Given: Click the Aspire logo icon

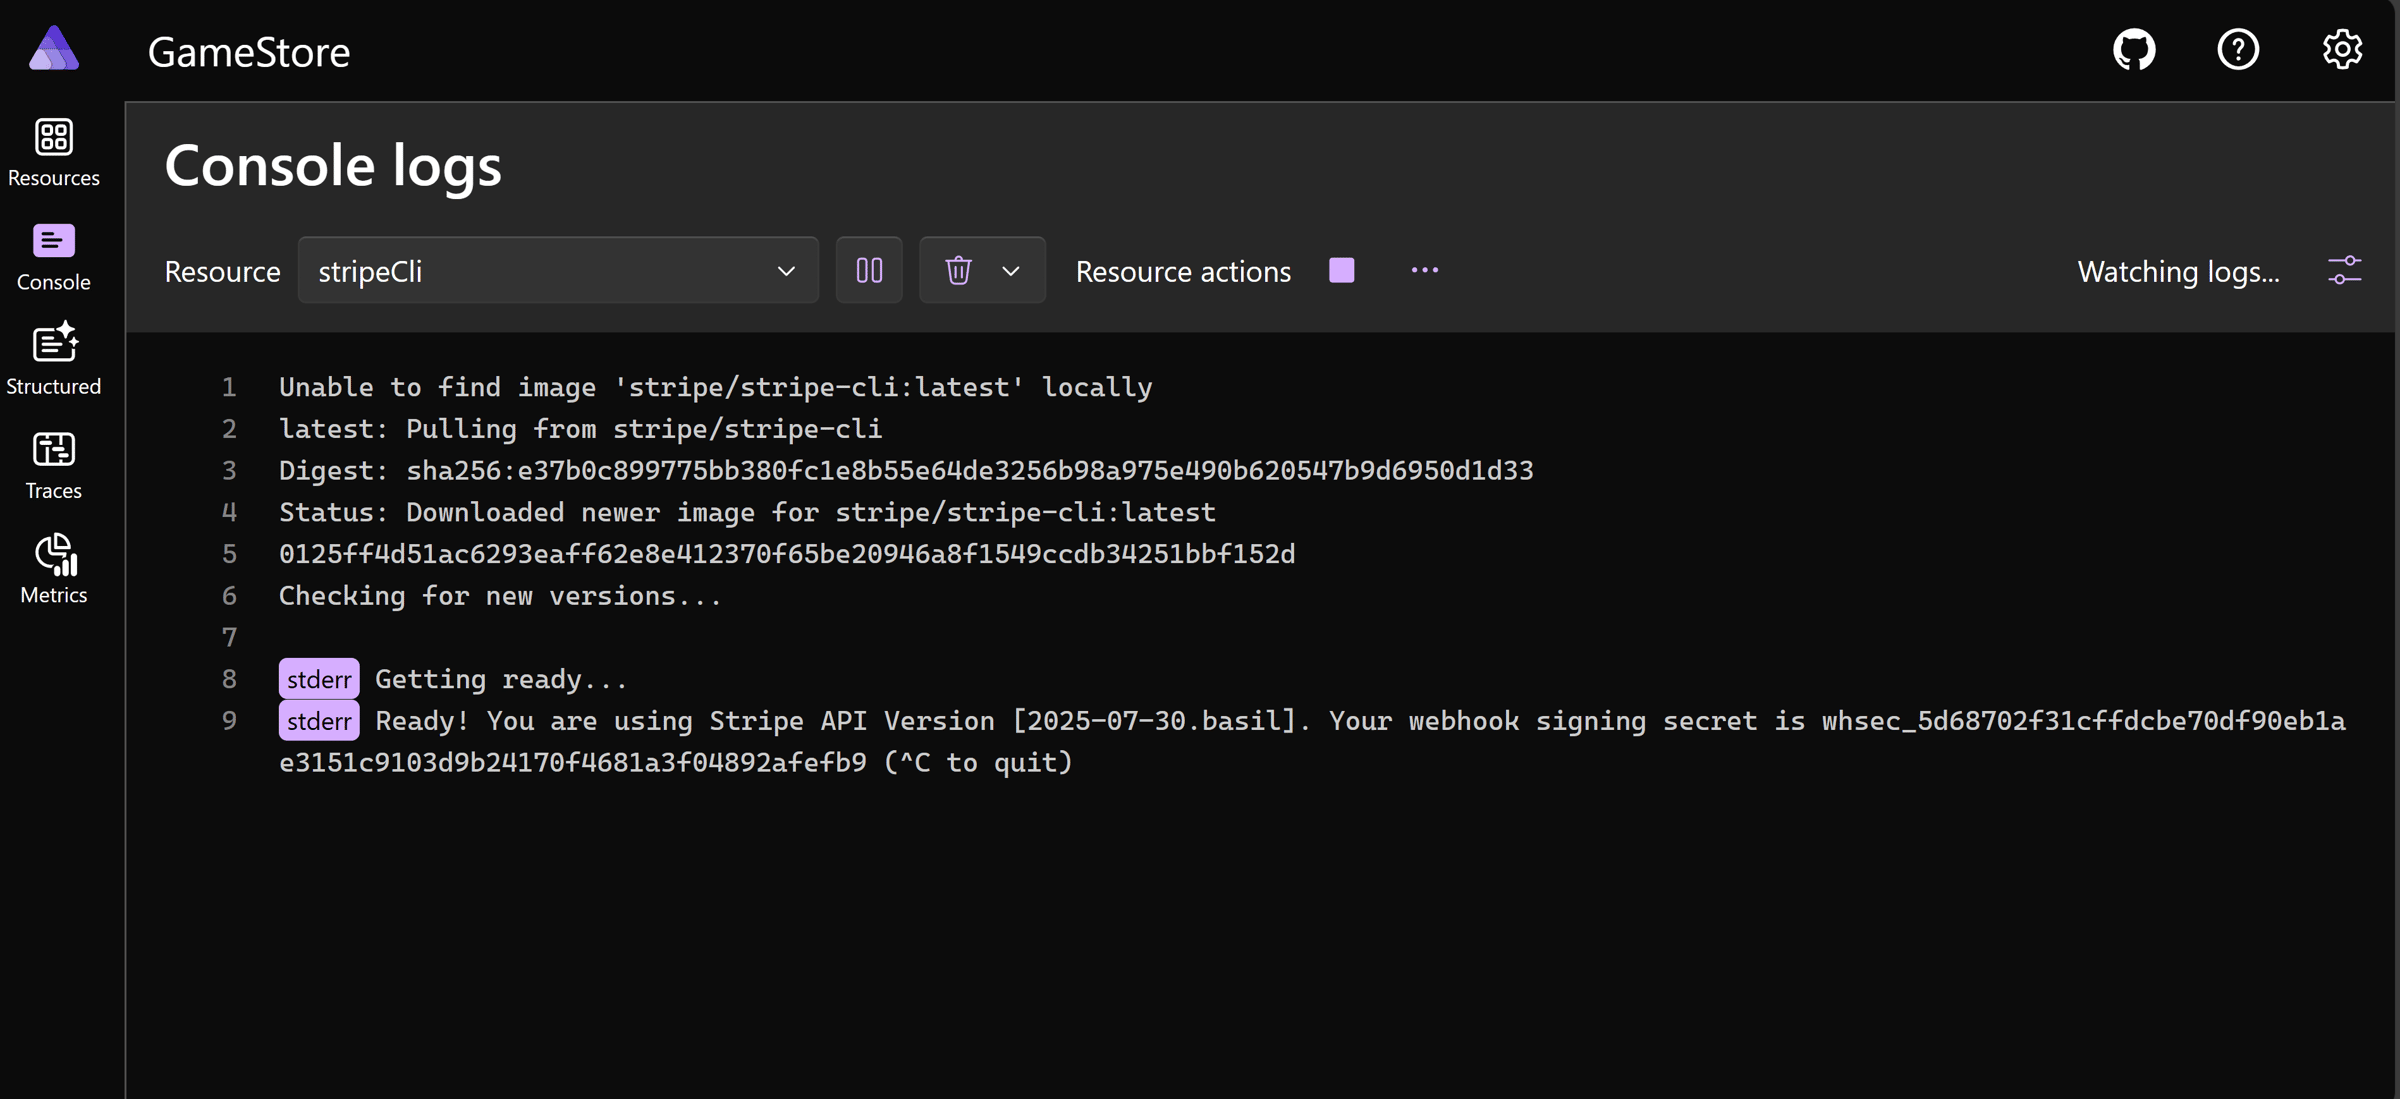Looking at the screenshot, I should pos(54,48).
